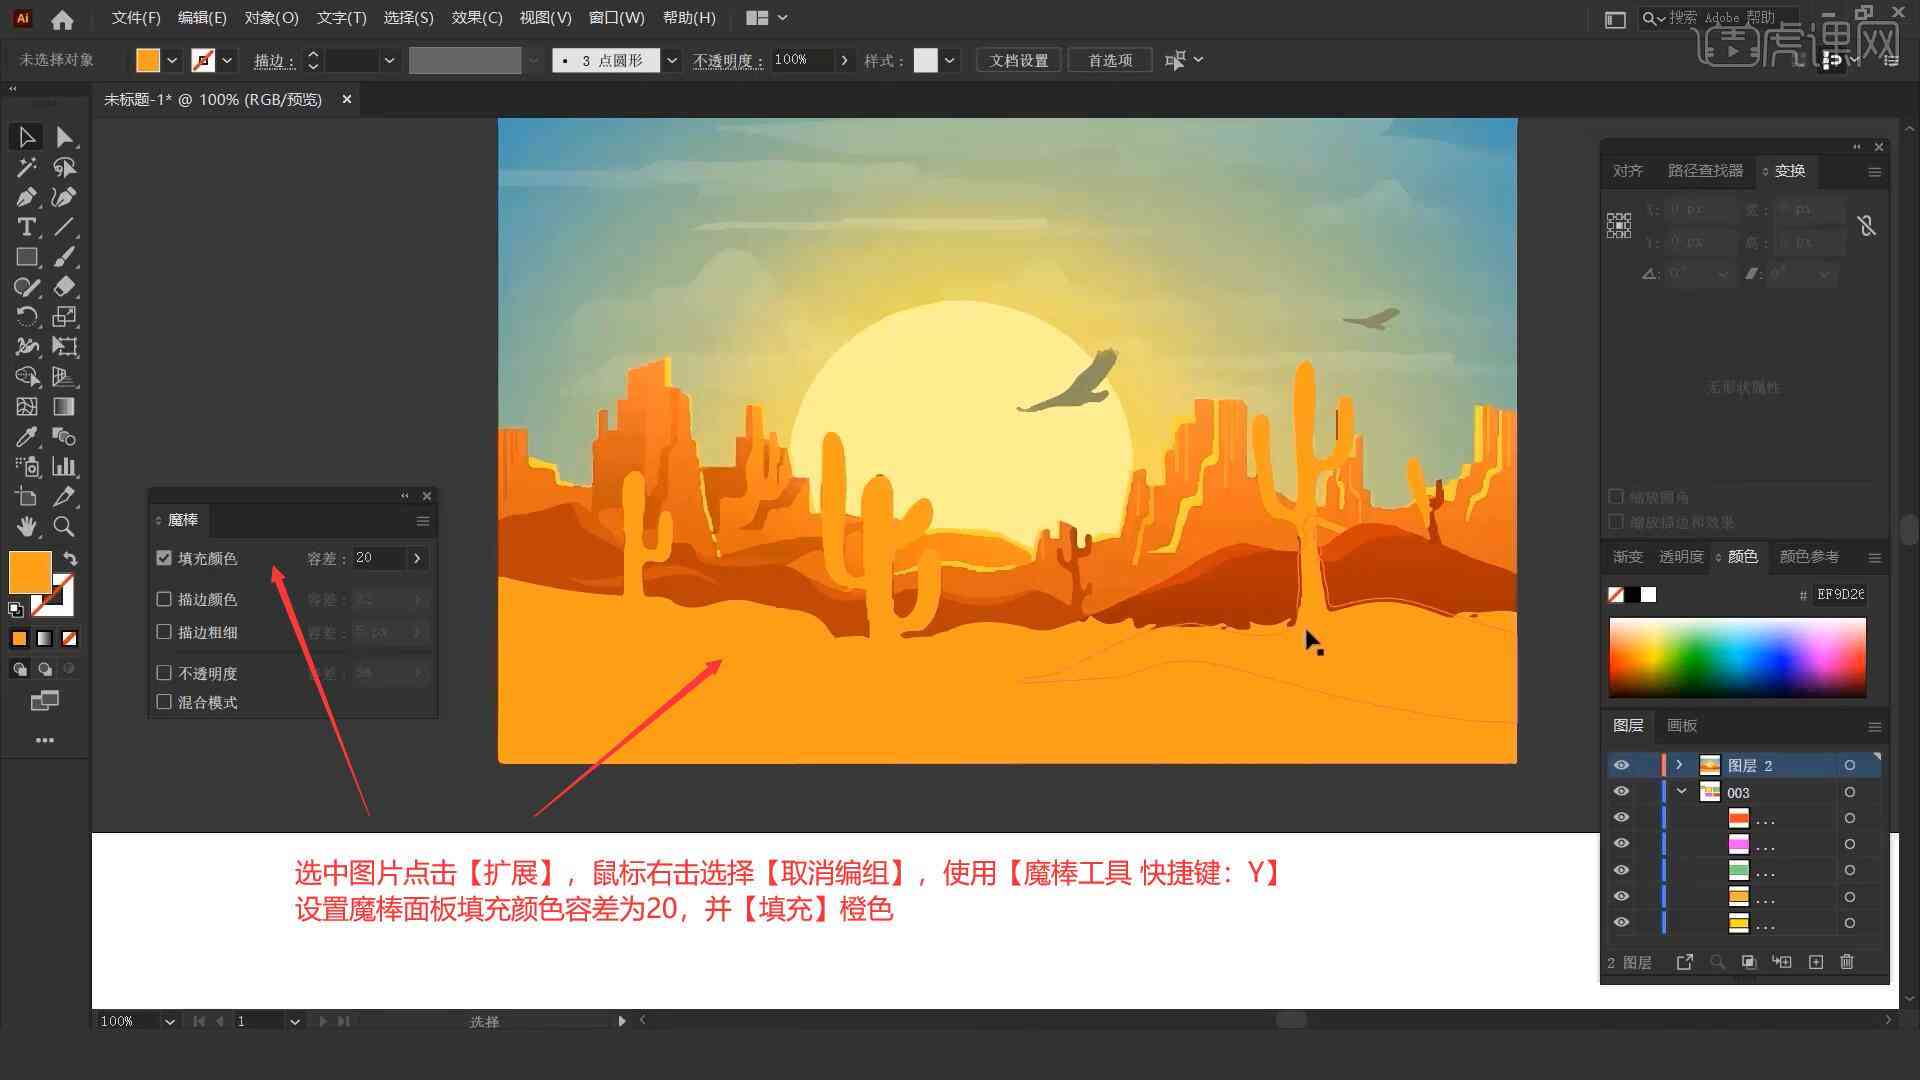Enable 描边颜色 option in Magic Wand
The height and width of the screenshot is (1080, 1920).
click(x=164, y=599)
